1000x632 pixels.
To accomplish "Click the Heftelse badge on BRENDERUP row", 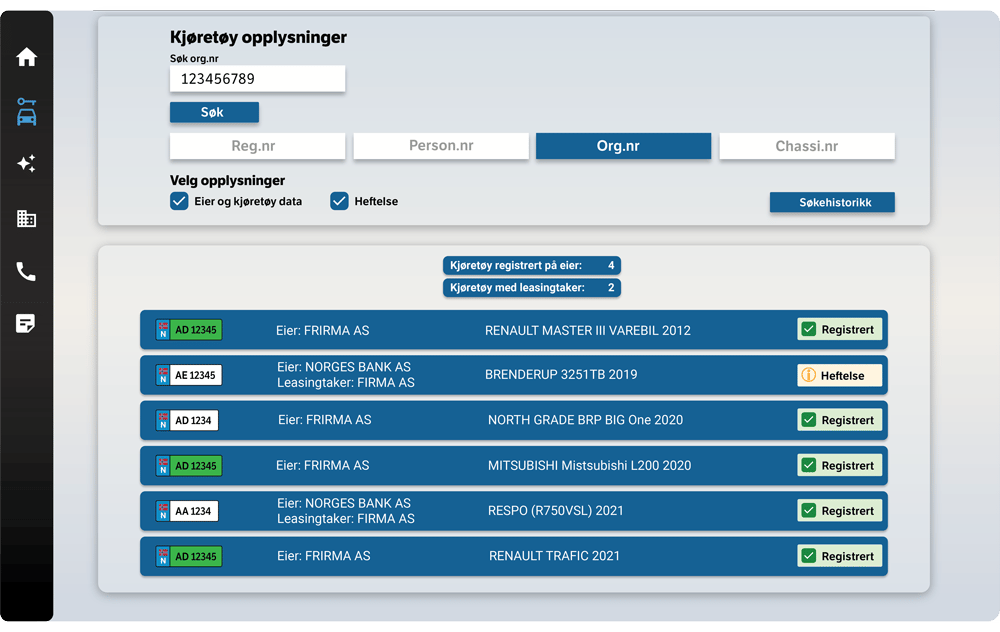I will (x=839, y=375).
